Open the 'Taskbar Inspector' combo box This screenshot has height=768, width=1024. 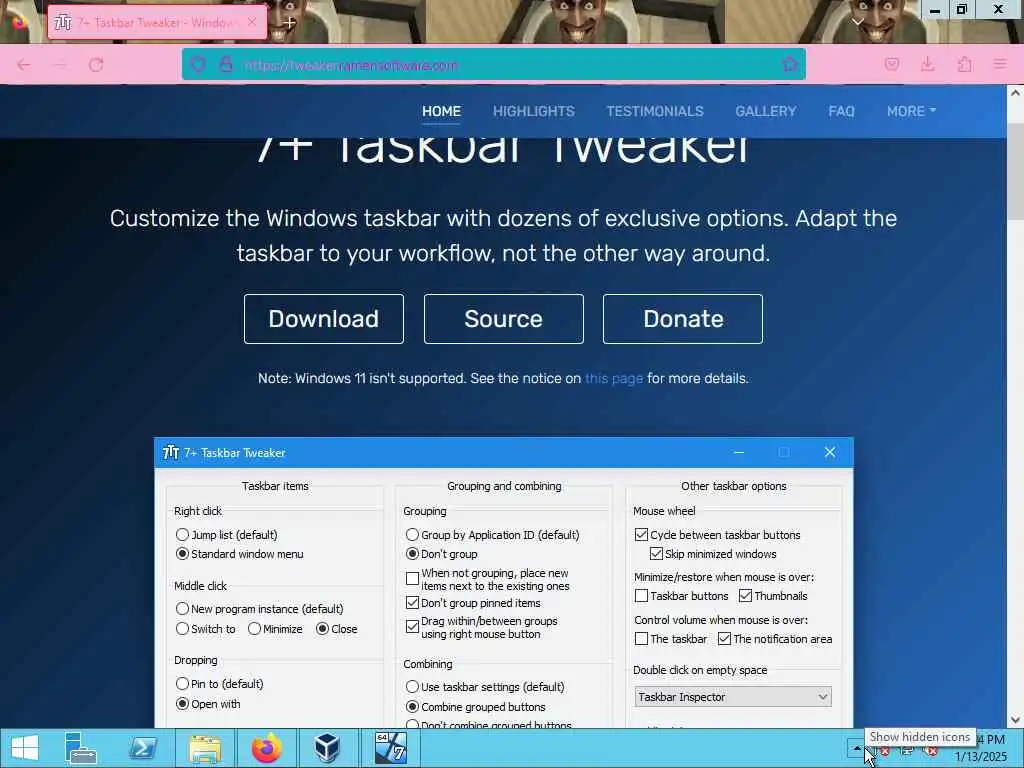[x=733, y=697]
